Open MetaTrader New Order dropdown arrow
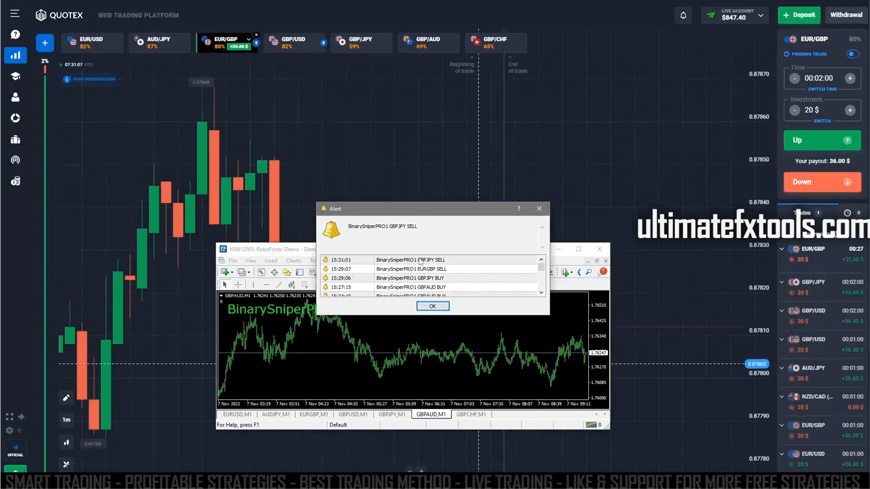The image size is (870, 489). coord(232,273)
